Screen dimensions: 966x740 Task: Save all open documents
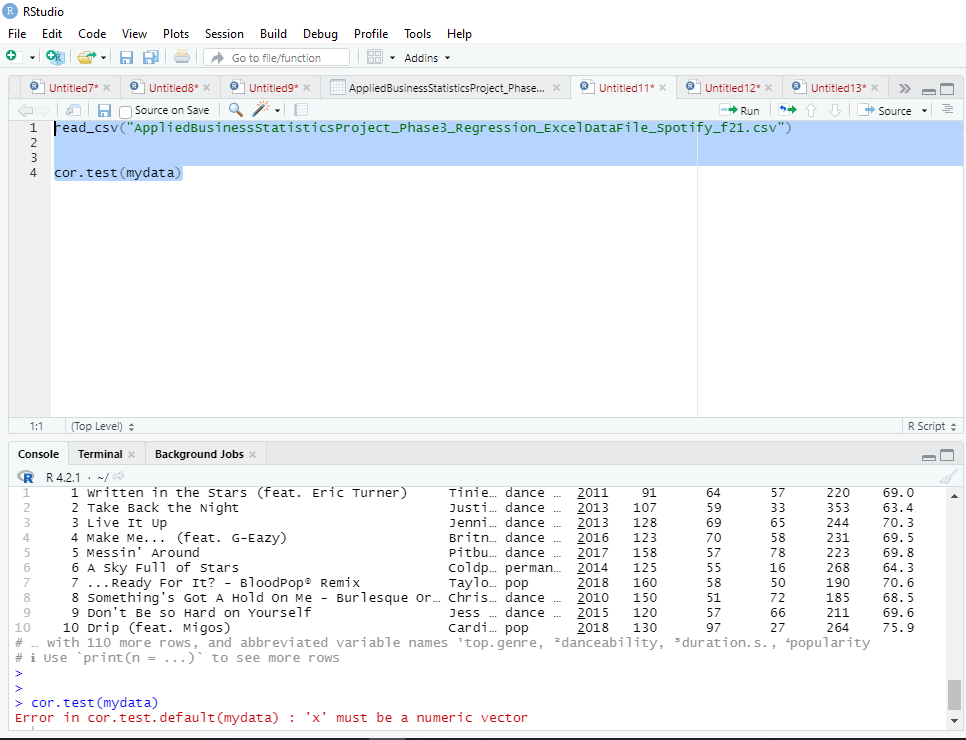click(150, 58)
